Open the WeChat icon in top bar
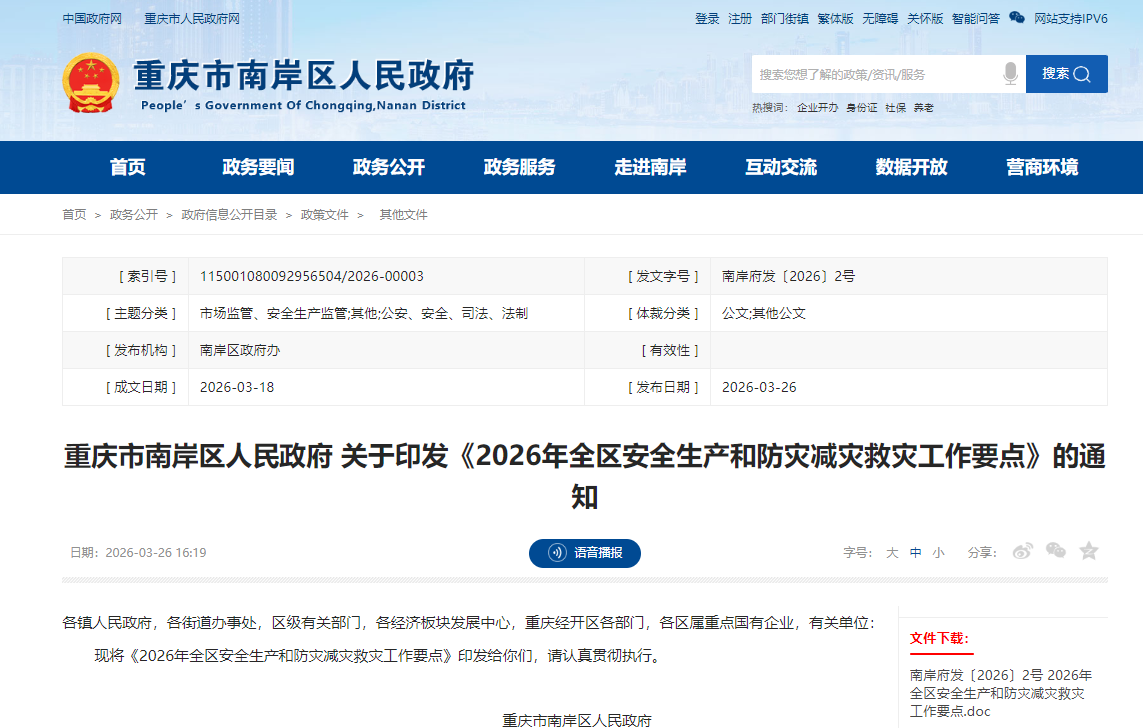The width and height of the screenshot is (1143, 728). pyautogui.click(x=1017, y=18)
